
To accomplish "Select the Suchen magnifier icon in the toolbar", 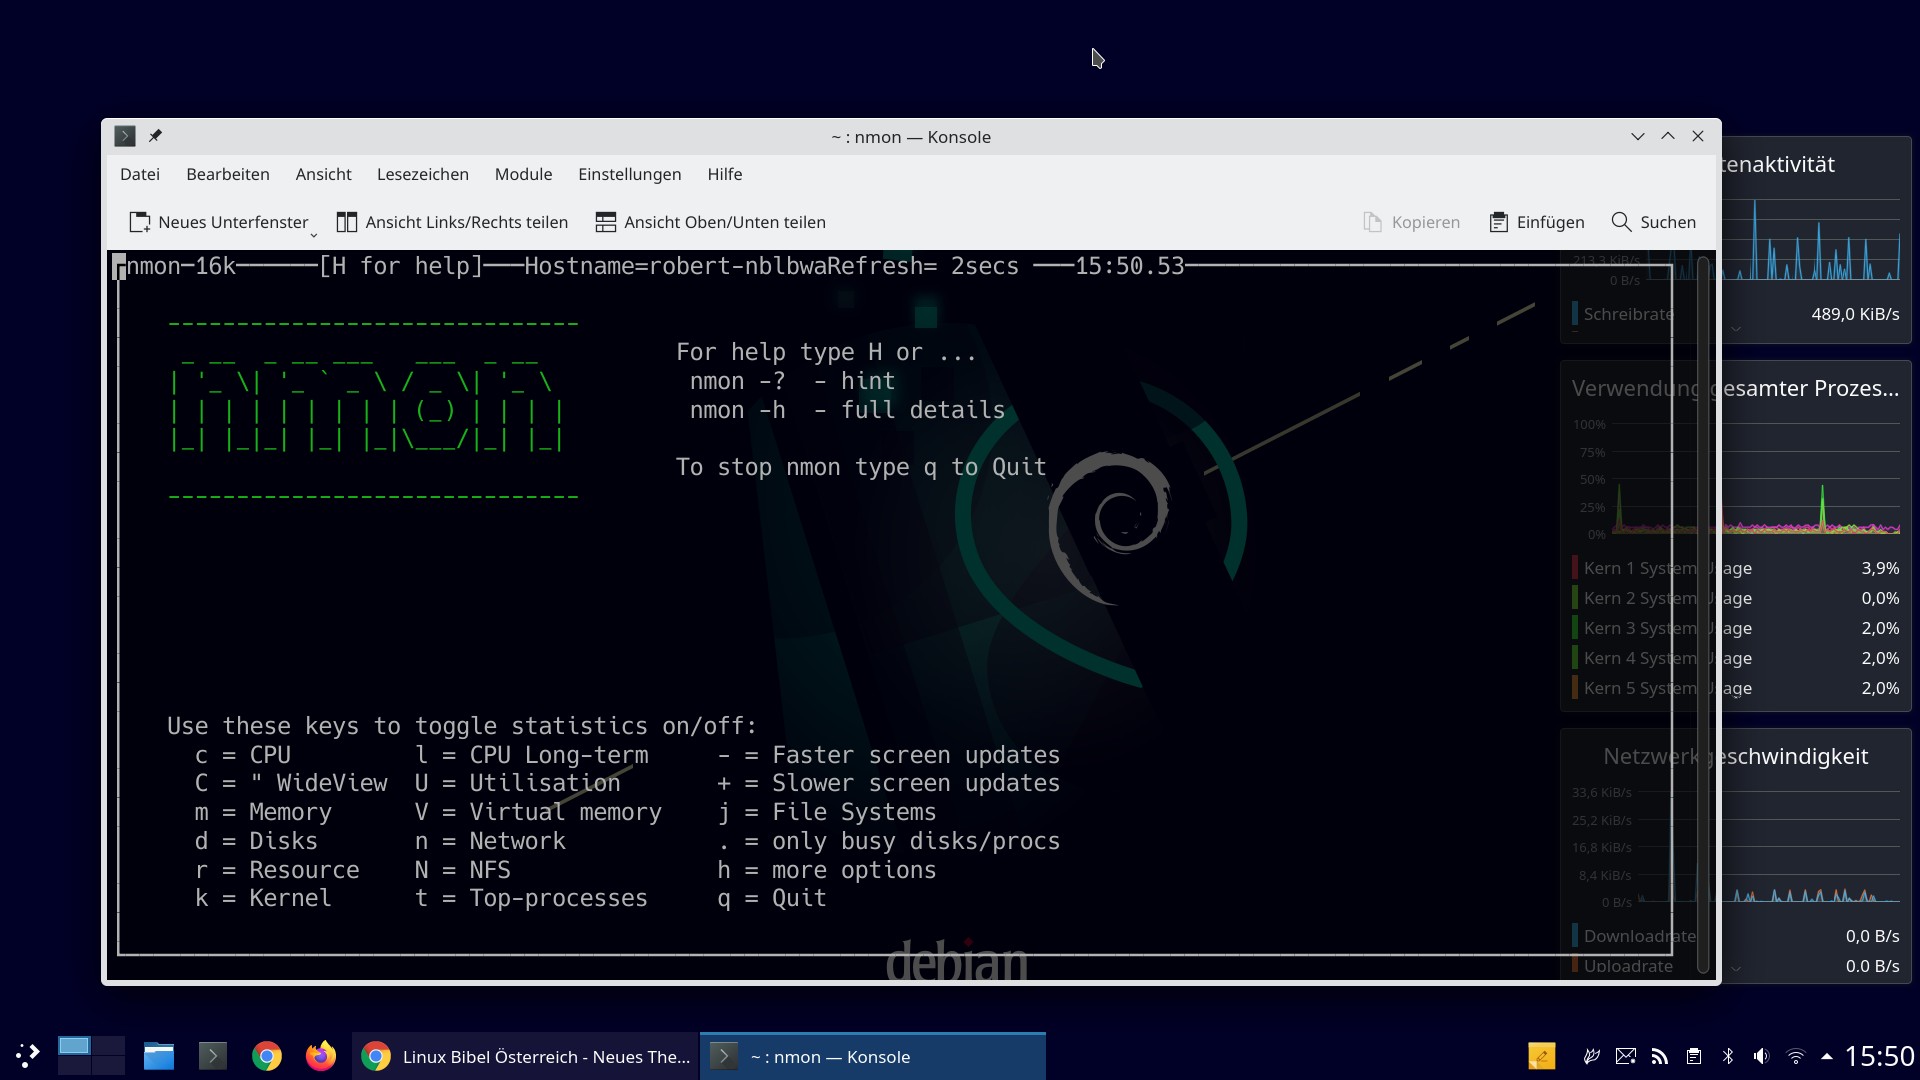I will 1620,222.
